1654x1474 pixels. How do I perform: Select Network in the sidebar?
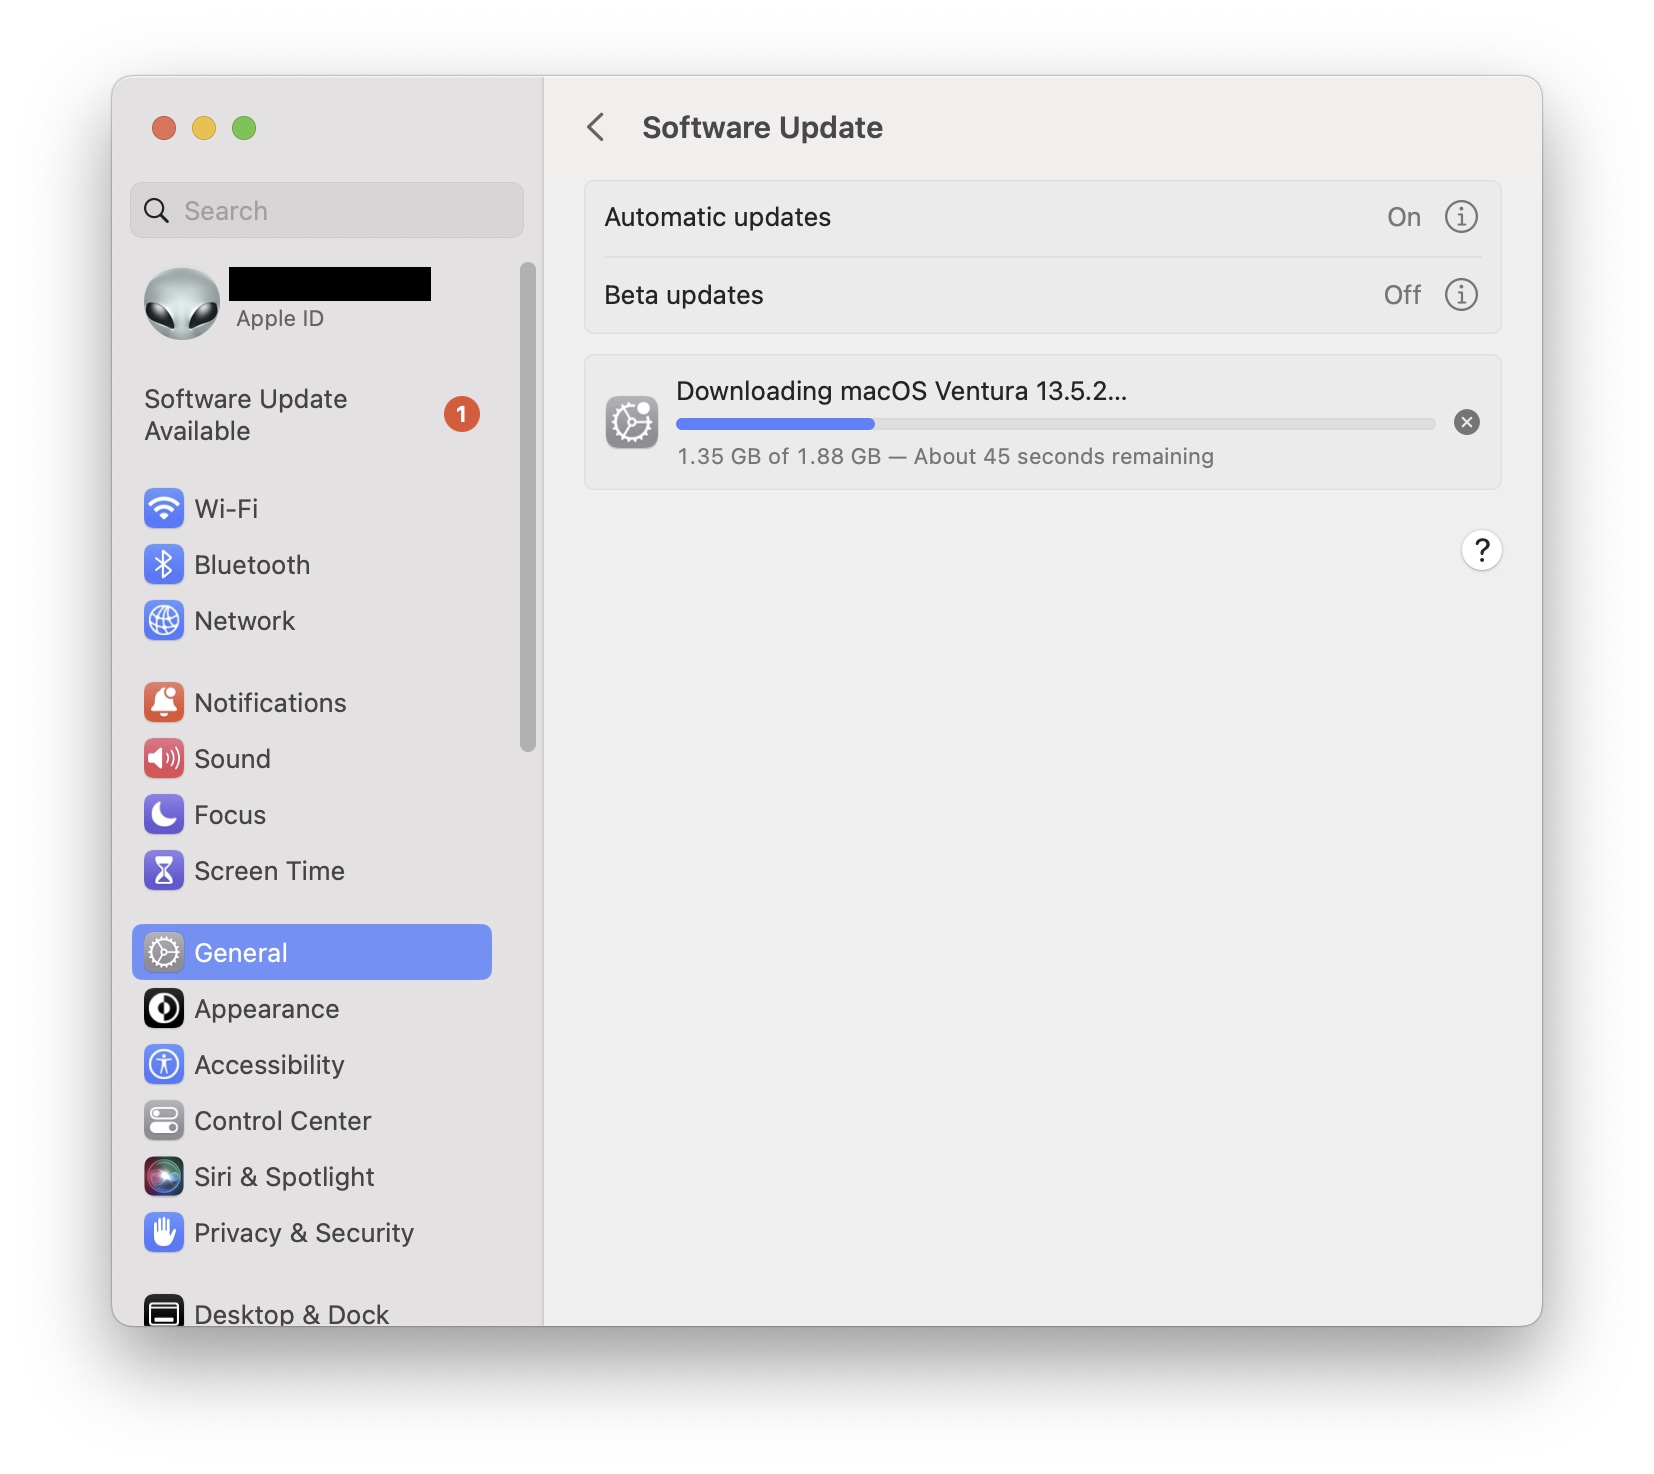click(312, 620)
